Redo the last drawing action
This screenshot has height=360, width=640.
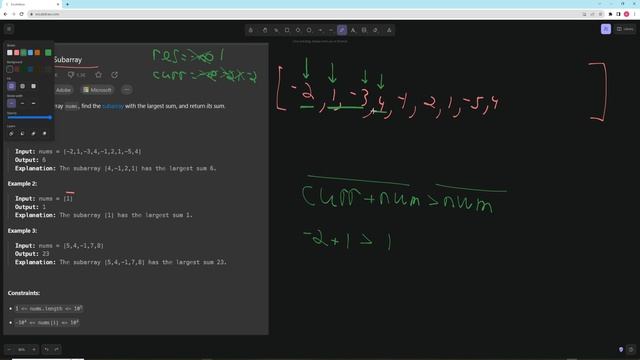click(56, 349)
